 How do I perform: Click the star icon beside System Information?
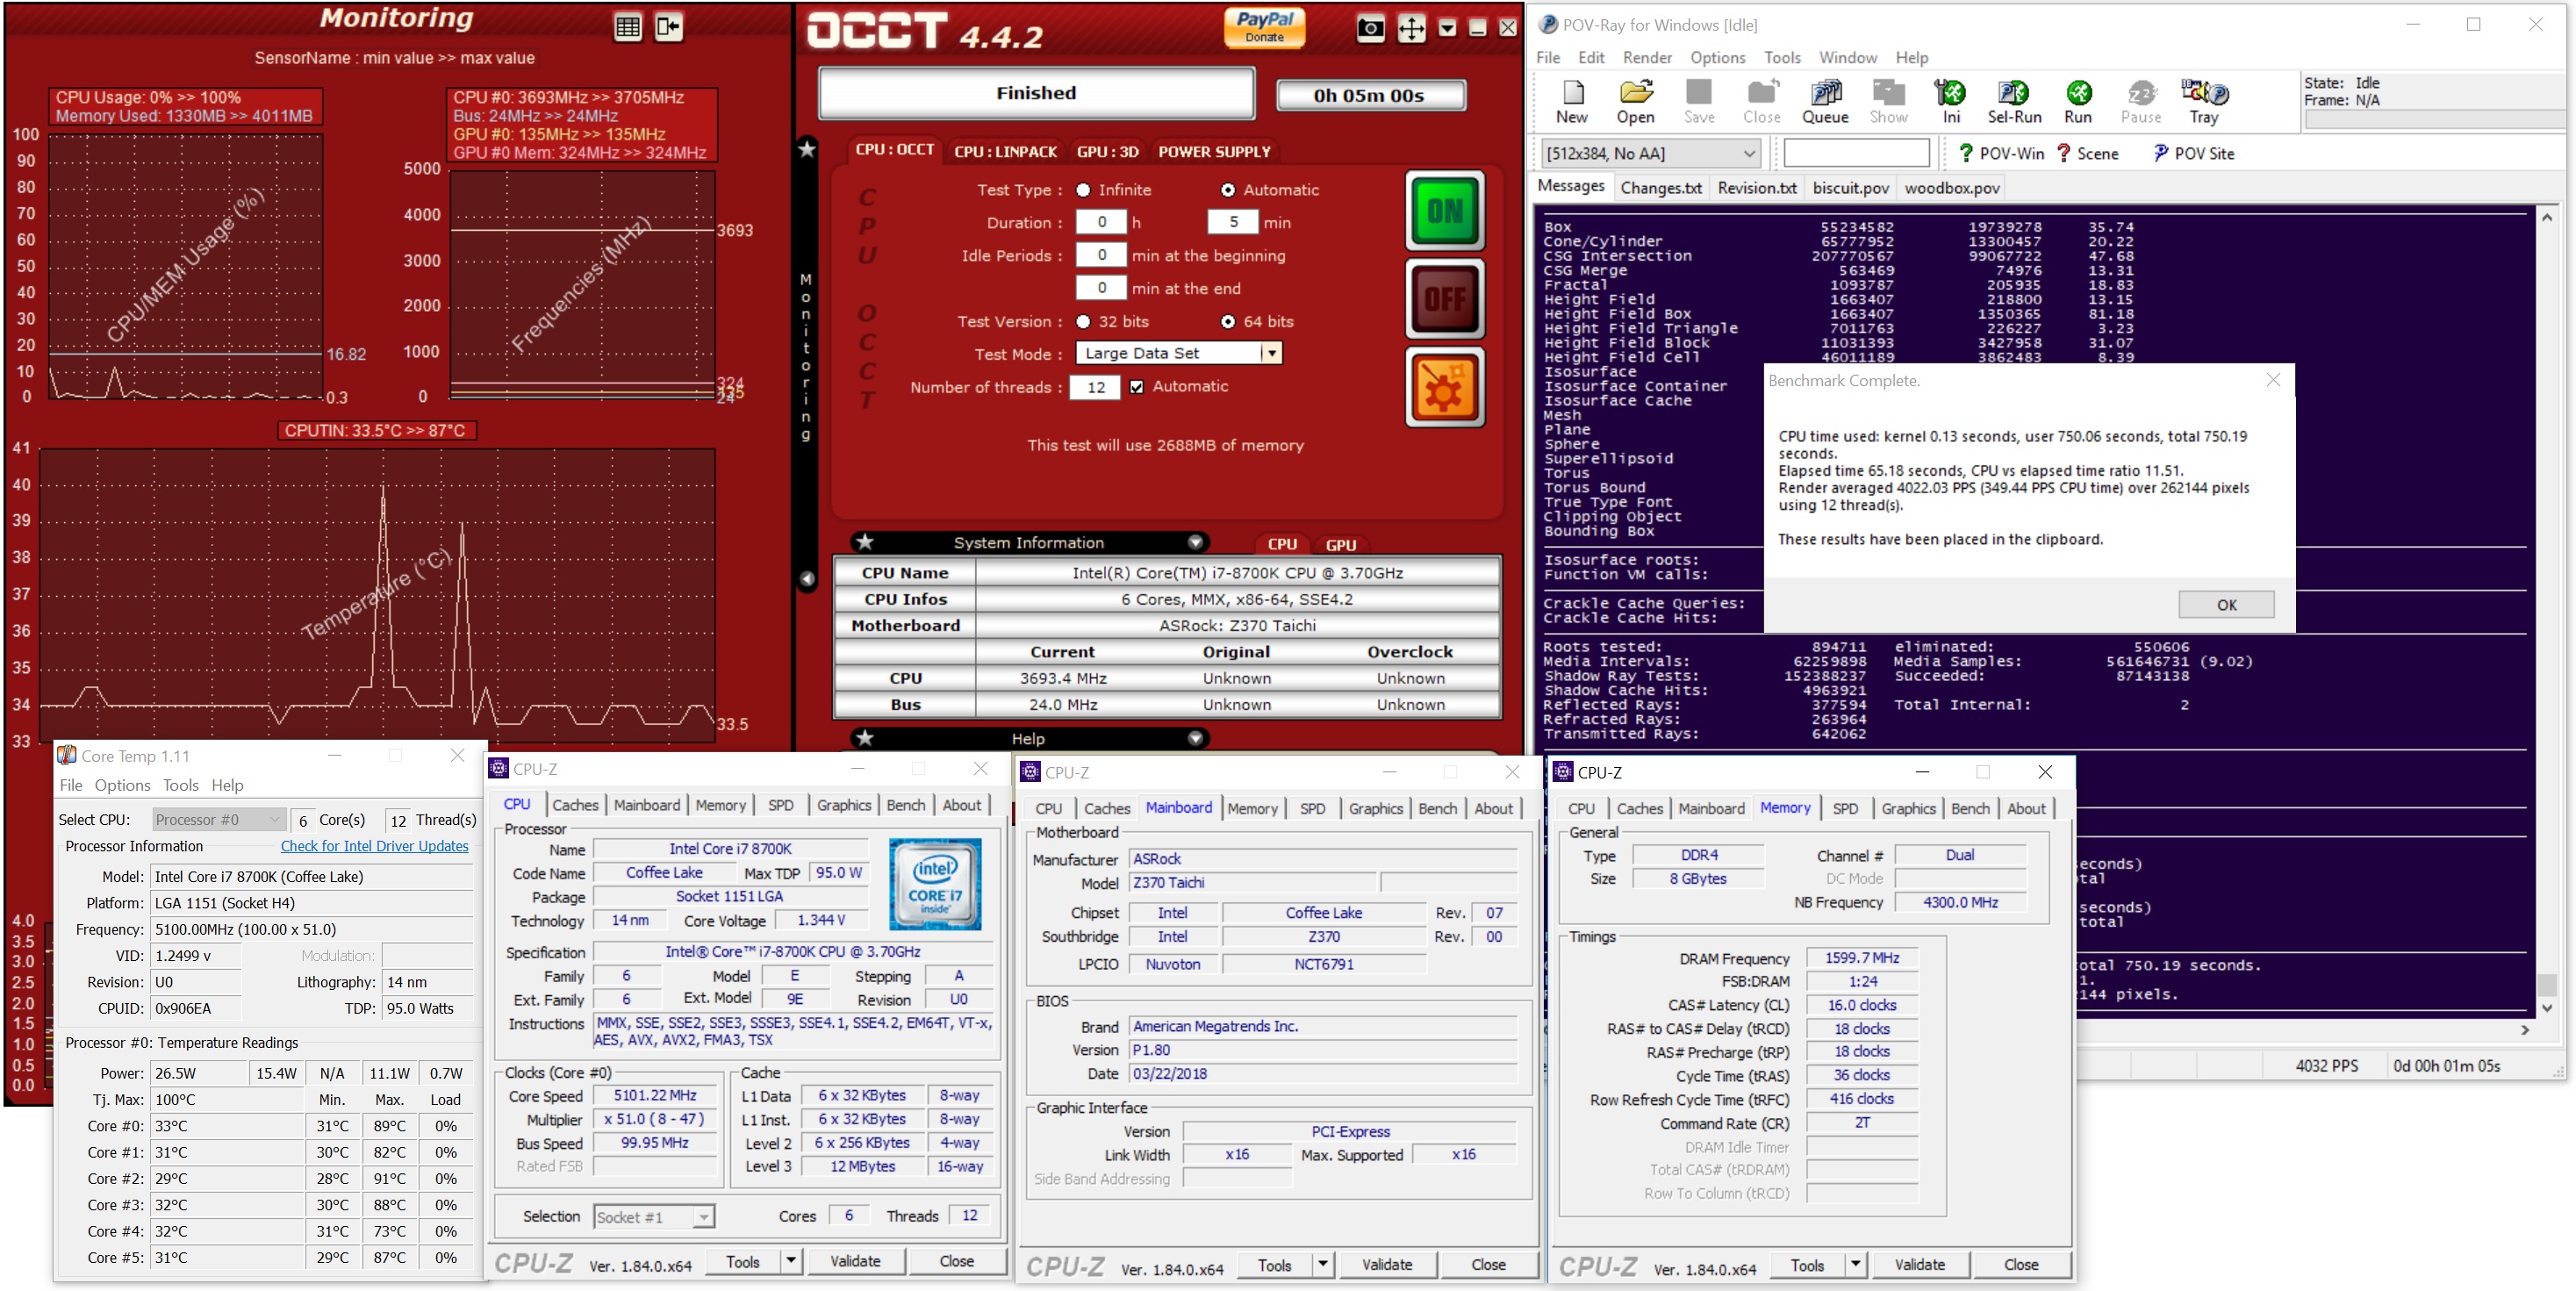(x=865, y=542)
